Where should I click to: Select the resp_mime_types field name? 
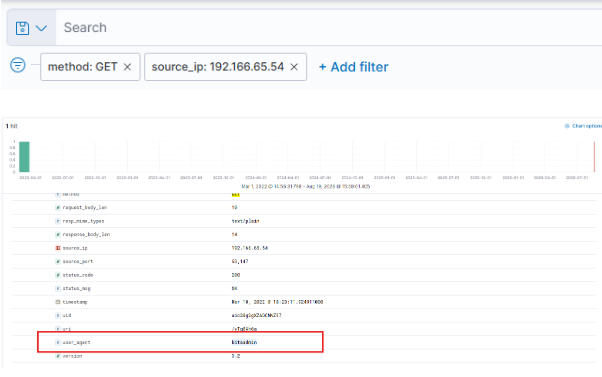click(83, 221)
